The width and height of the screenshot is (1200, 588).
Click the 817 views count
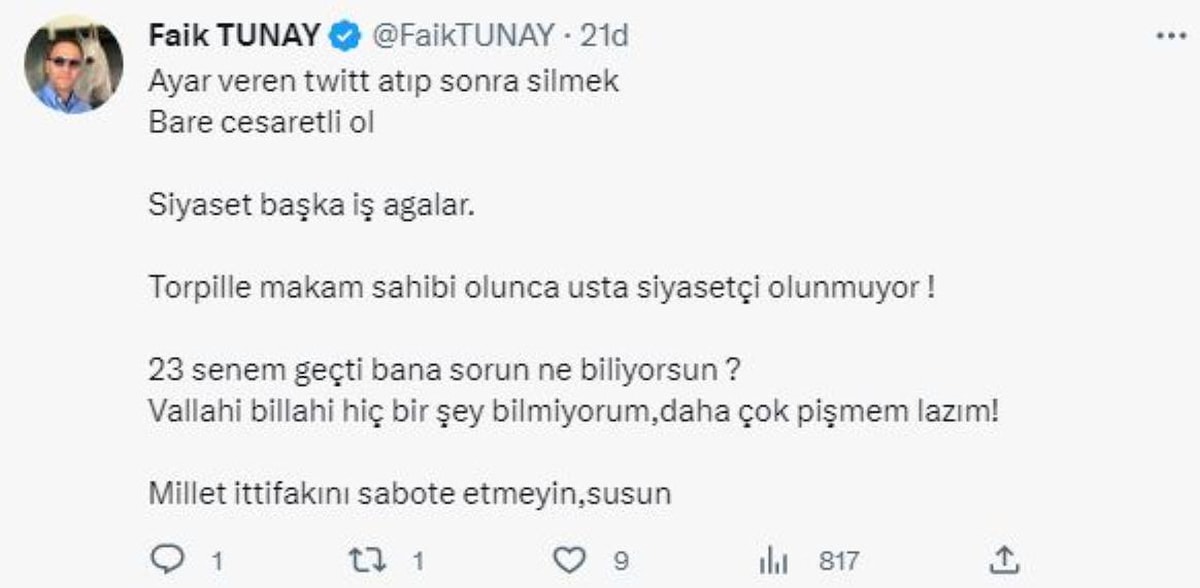pos(838,560)
